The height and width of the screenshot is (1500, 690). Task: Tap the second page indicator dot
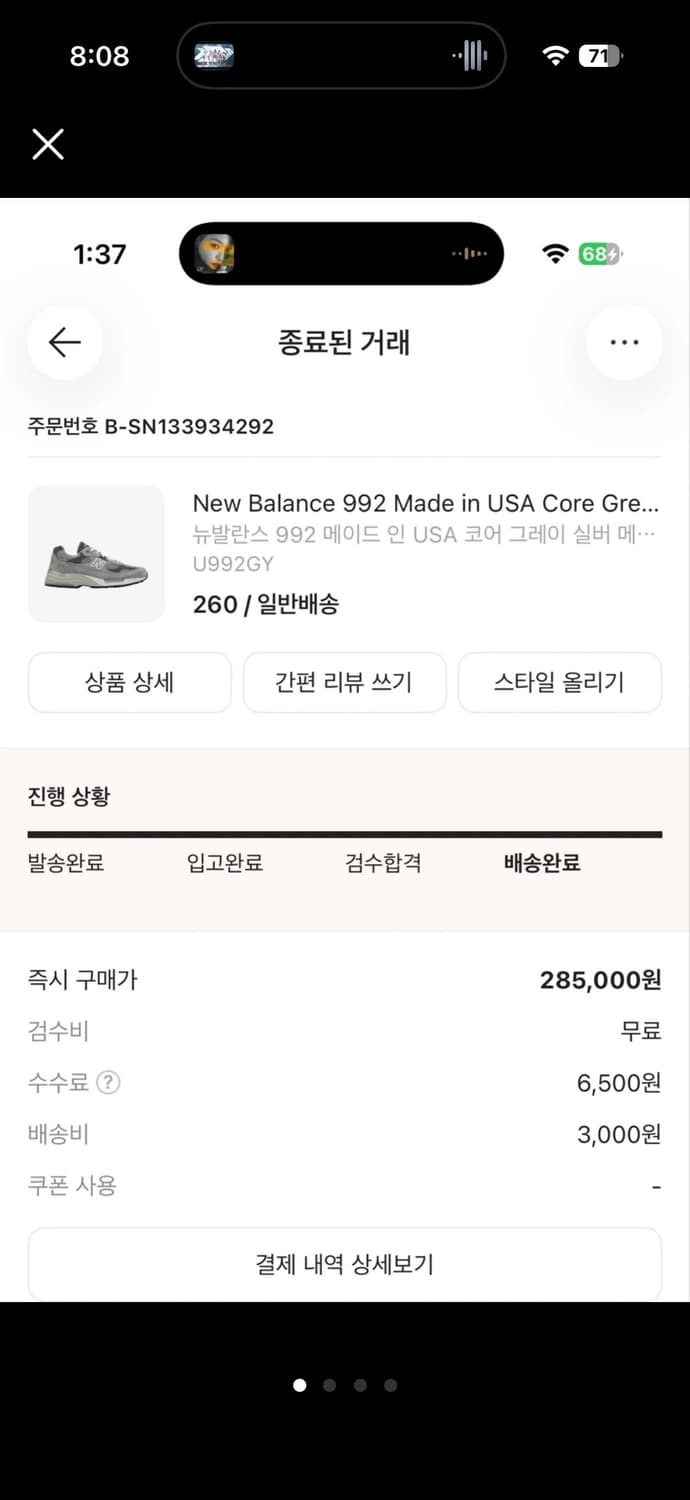[329, 1385]
